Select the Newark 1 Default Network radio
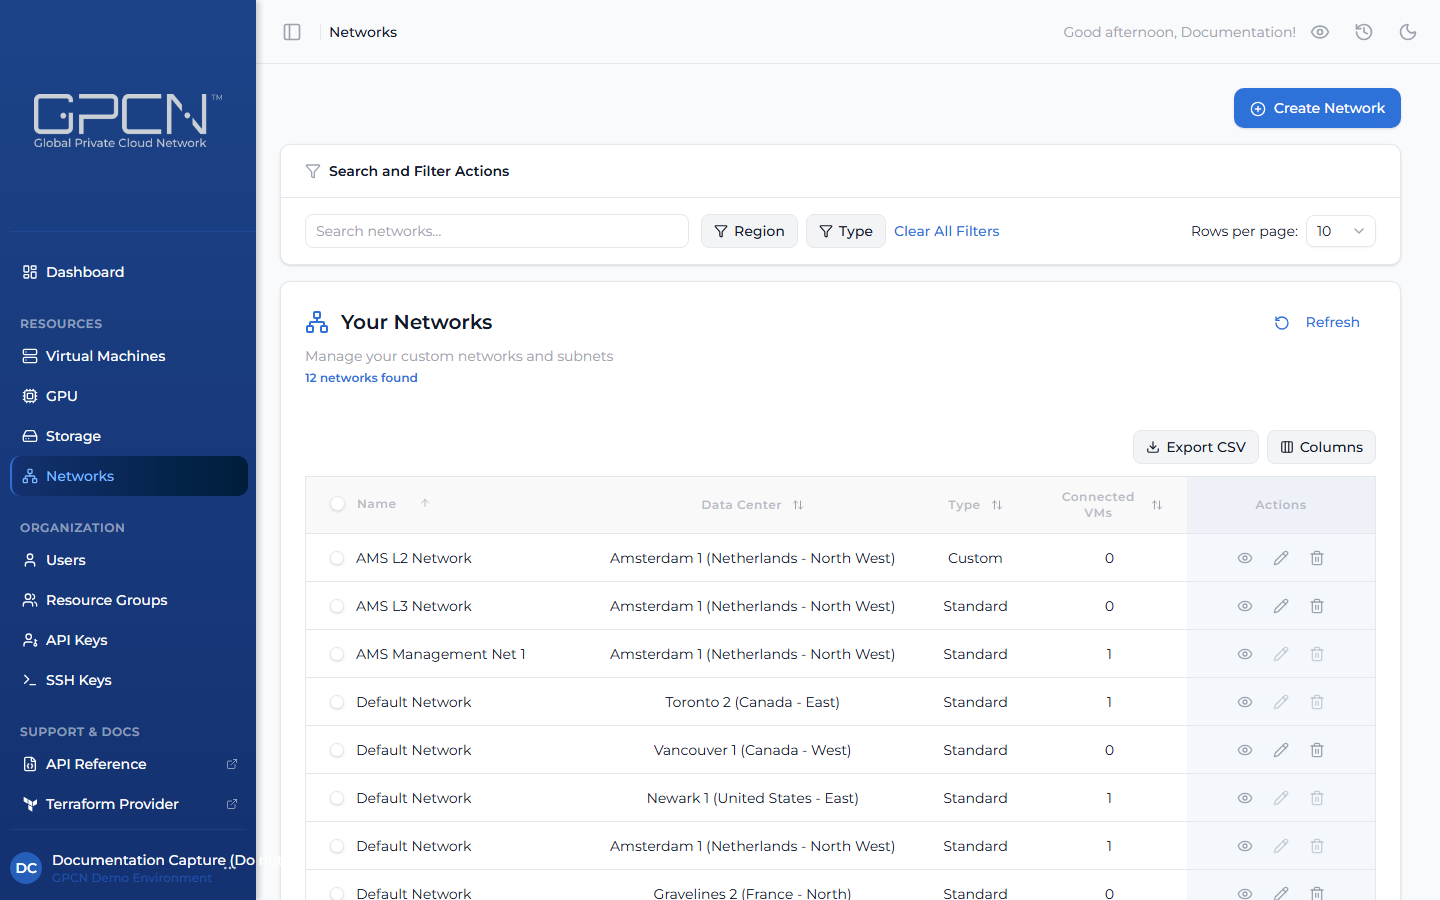Image resolution: width=1440 pixels, height=900 pixels. click(x=337, y=798)
